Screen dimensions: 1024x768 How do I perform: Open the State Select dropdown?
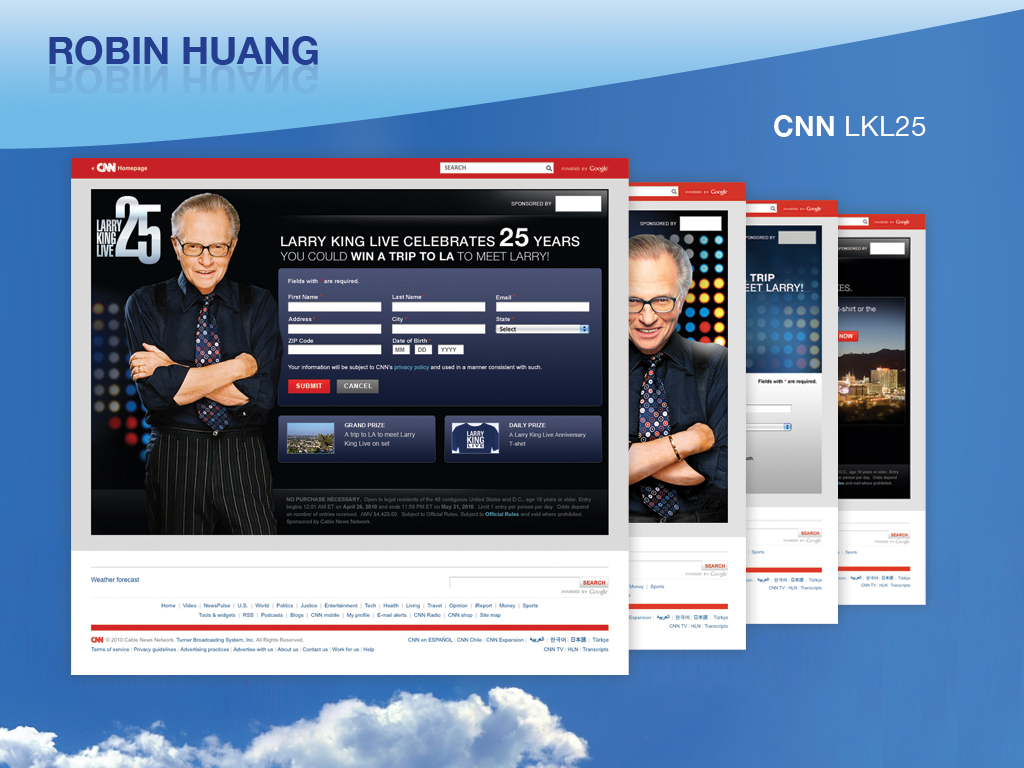542,329
